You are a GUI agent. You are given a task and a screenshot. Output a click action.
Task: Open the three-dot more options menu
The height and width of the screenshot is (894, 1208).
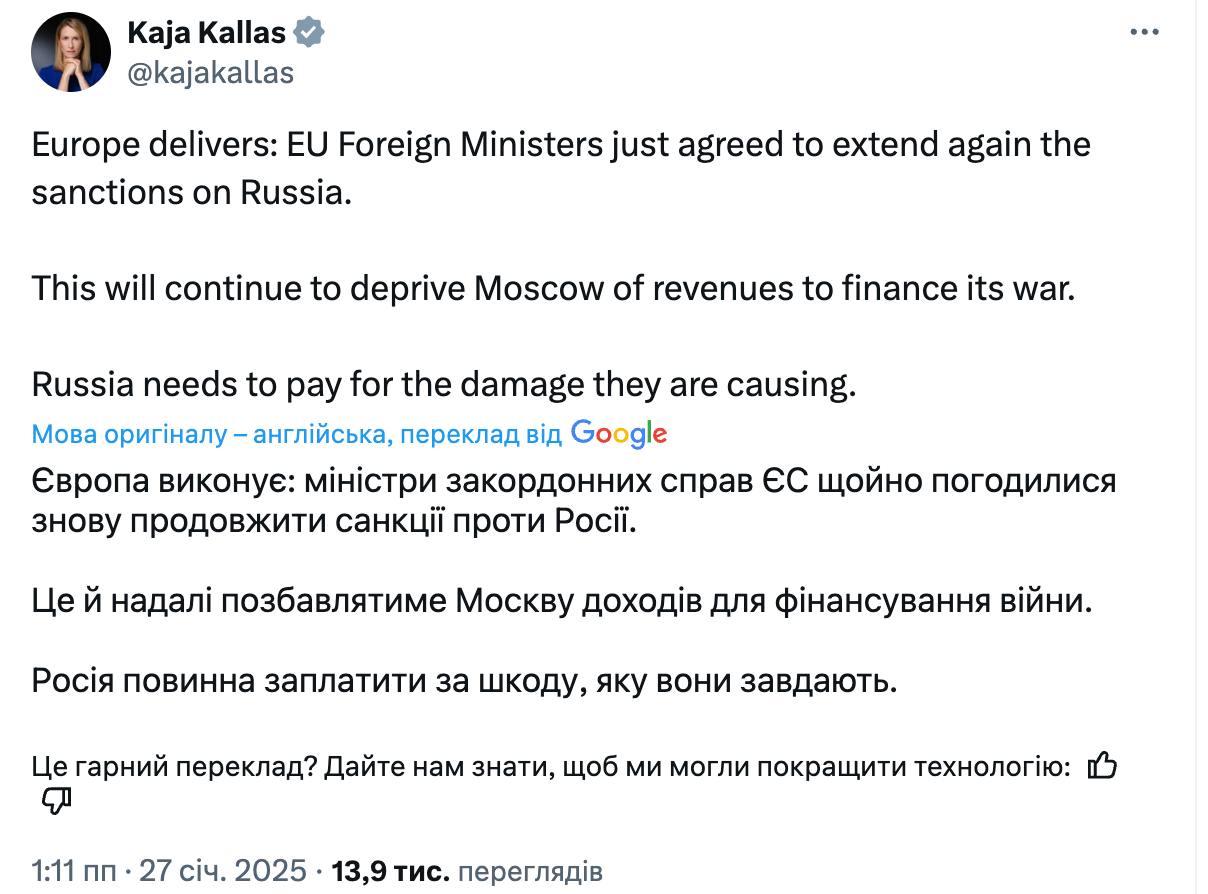tap(1143, 33)
